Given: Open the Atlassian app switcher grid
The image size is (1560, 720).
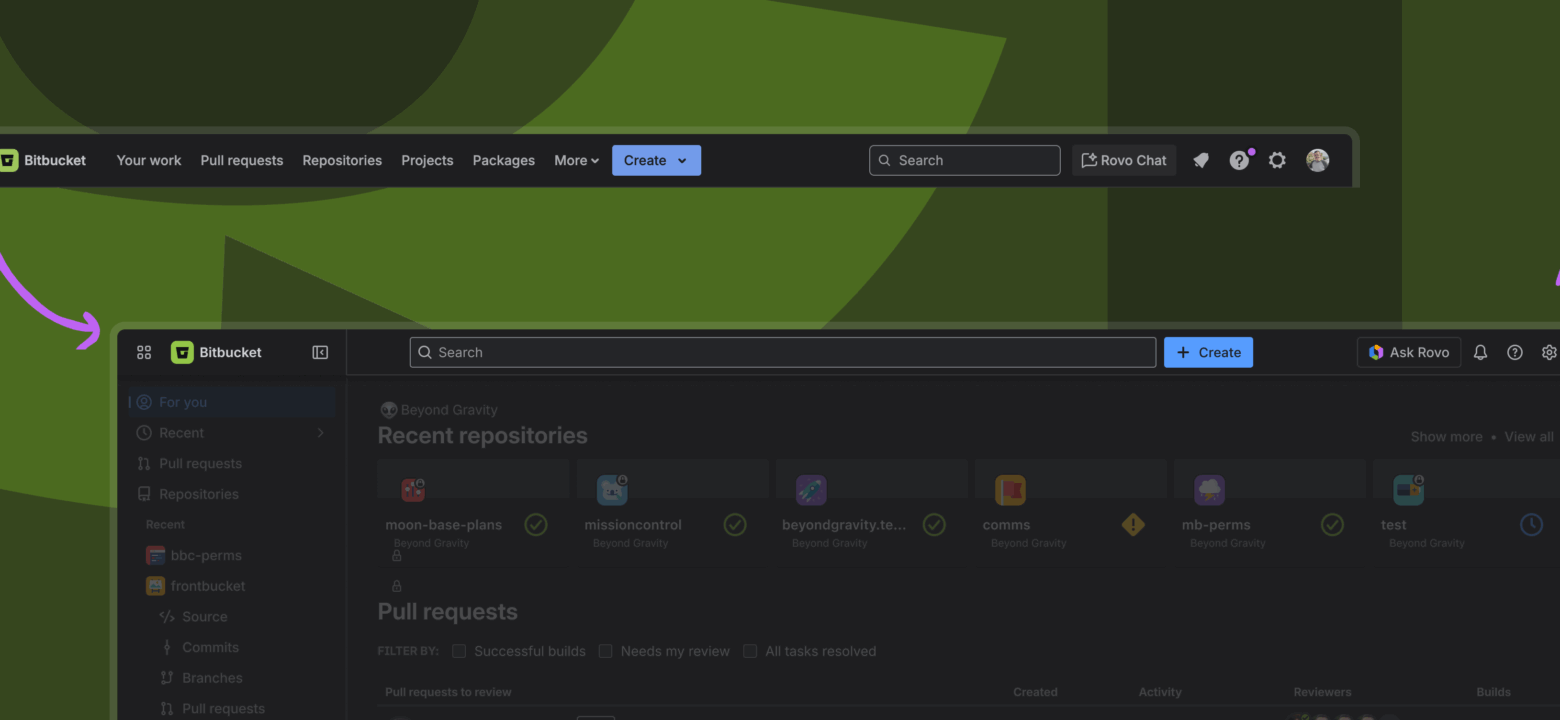Looking at the screenshot, I should (x=143, y=352).
